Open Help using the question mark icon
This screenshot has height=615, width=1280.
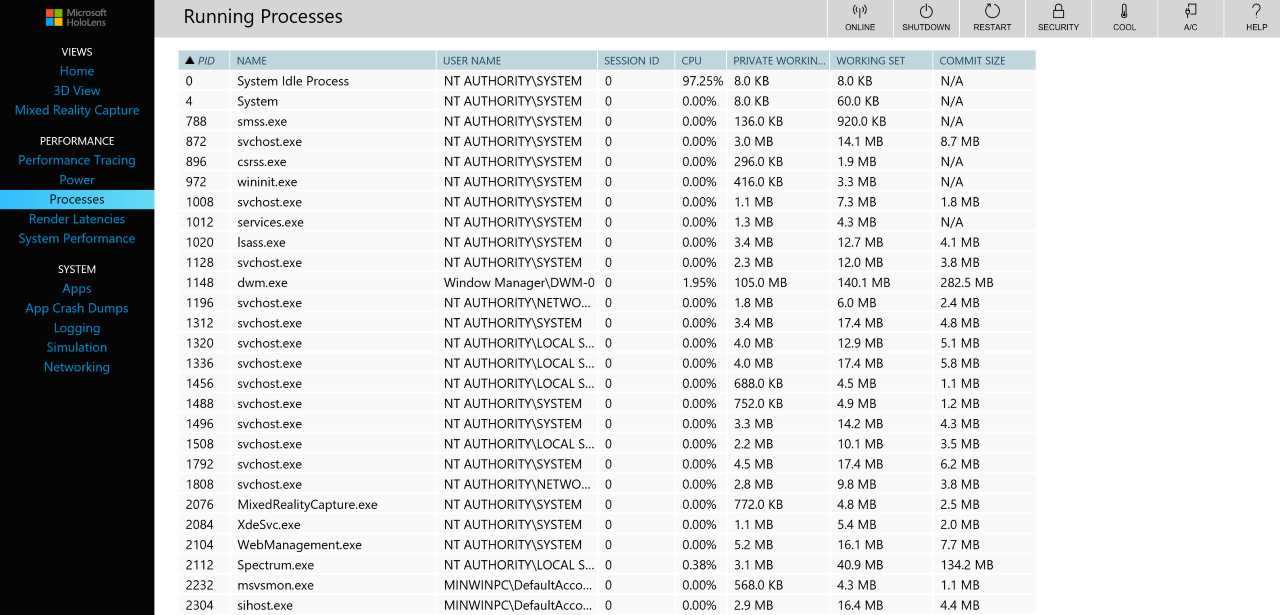pyautogui.click(x=1256, y=17)
